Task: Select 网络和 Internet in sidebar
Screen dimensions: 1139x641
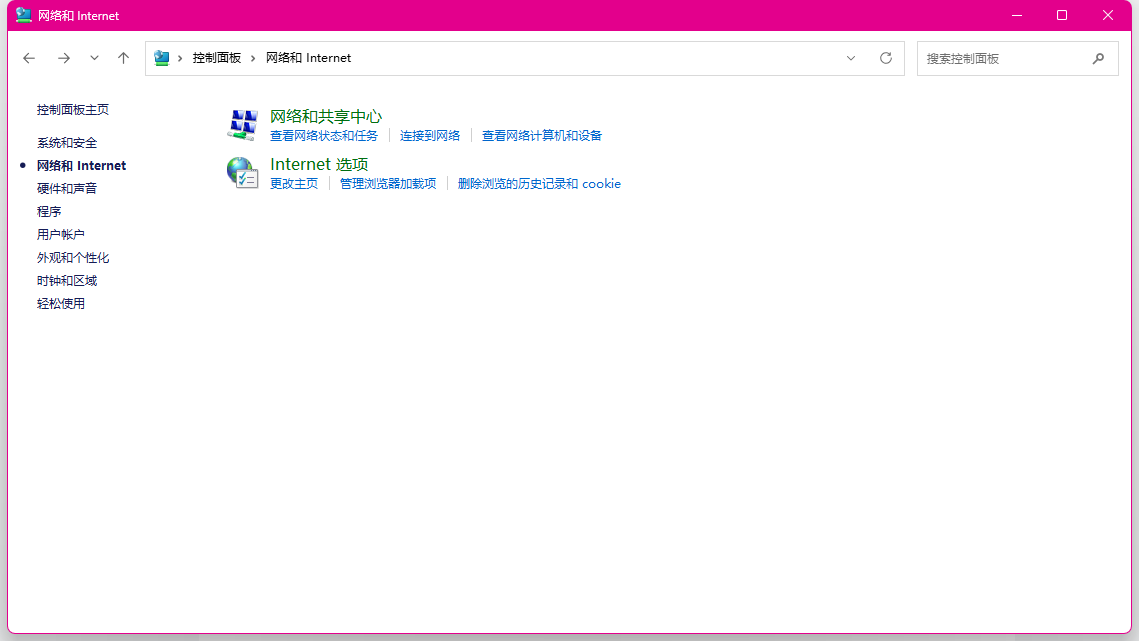Action: click(x=81, y=166)
